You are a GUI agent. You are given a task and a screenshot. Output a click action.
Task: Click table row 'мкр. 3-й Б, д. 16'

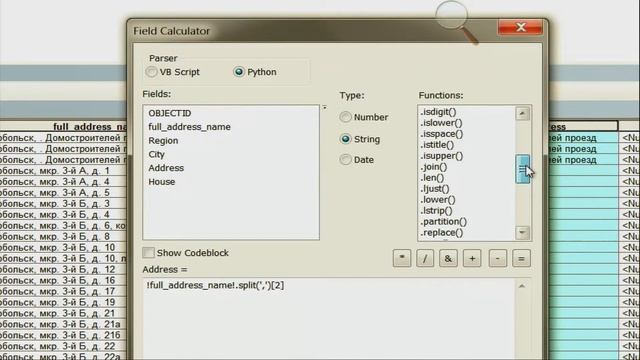click(x=63, y=280)
